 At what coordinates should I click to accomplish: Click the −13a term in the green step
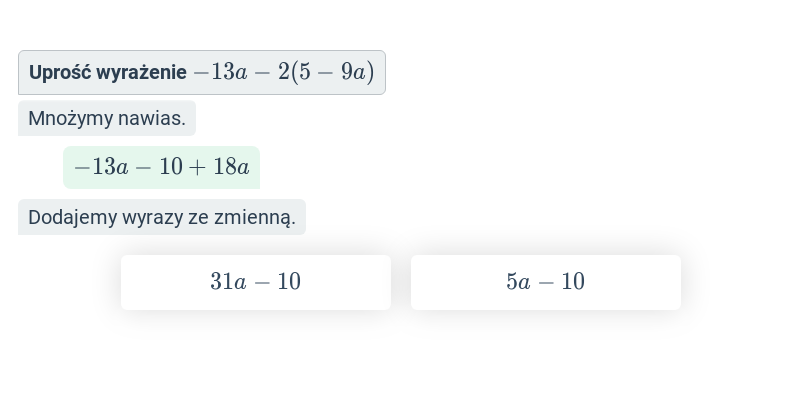coord(101,167)
